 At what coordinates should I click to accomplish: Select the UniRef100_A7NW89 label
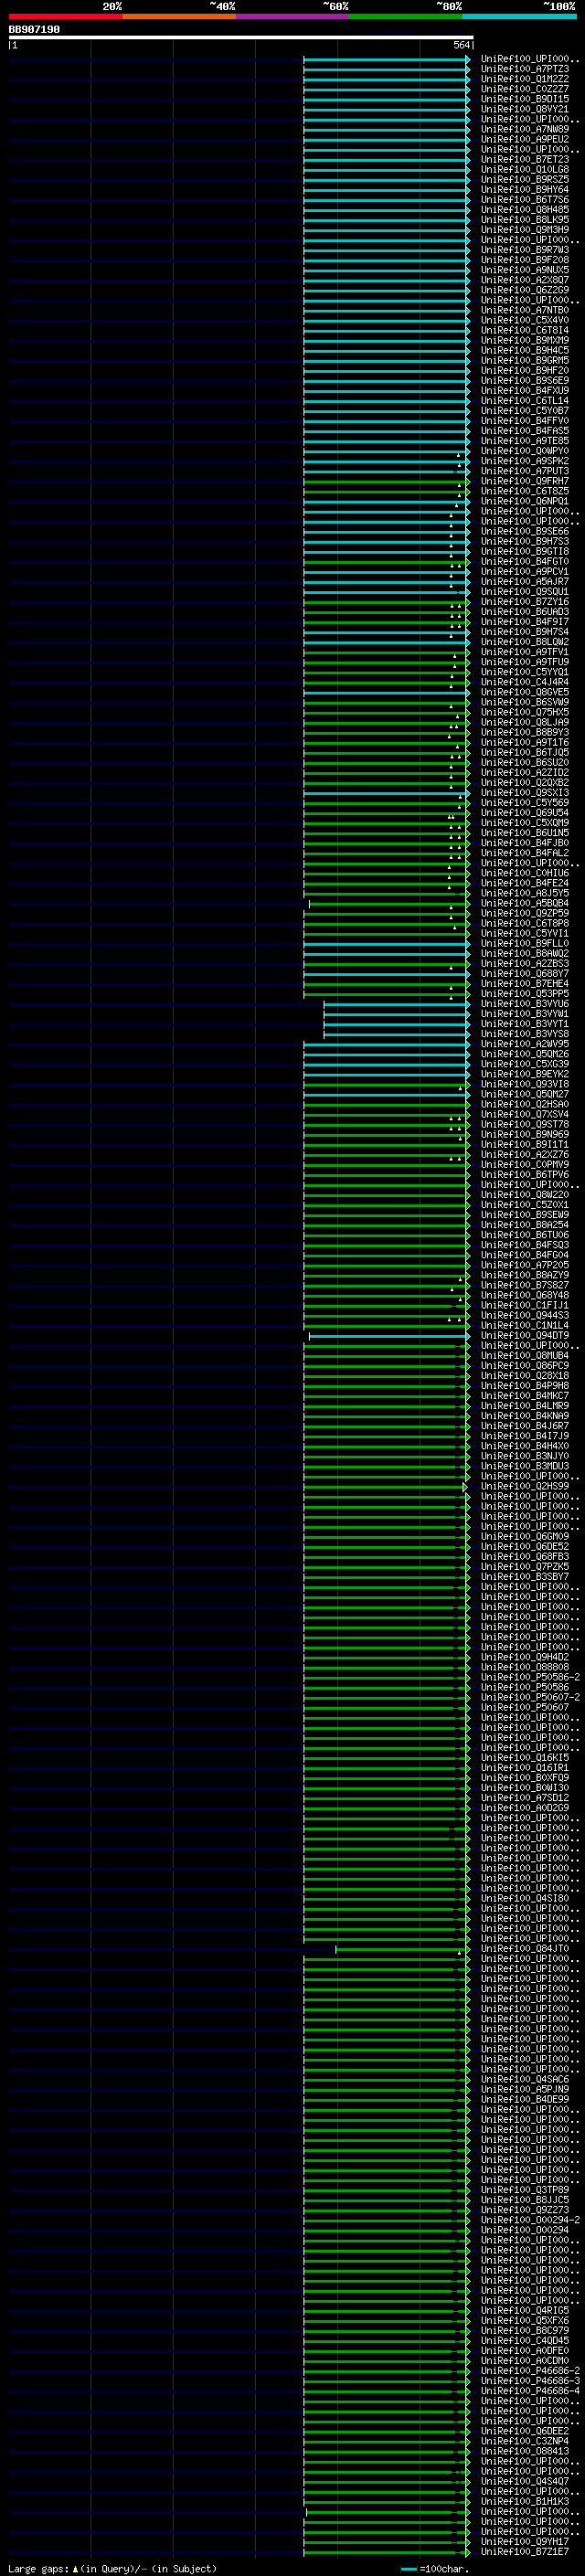525,129
